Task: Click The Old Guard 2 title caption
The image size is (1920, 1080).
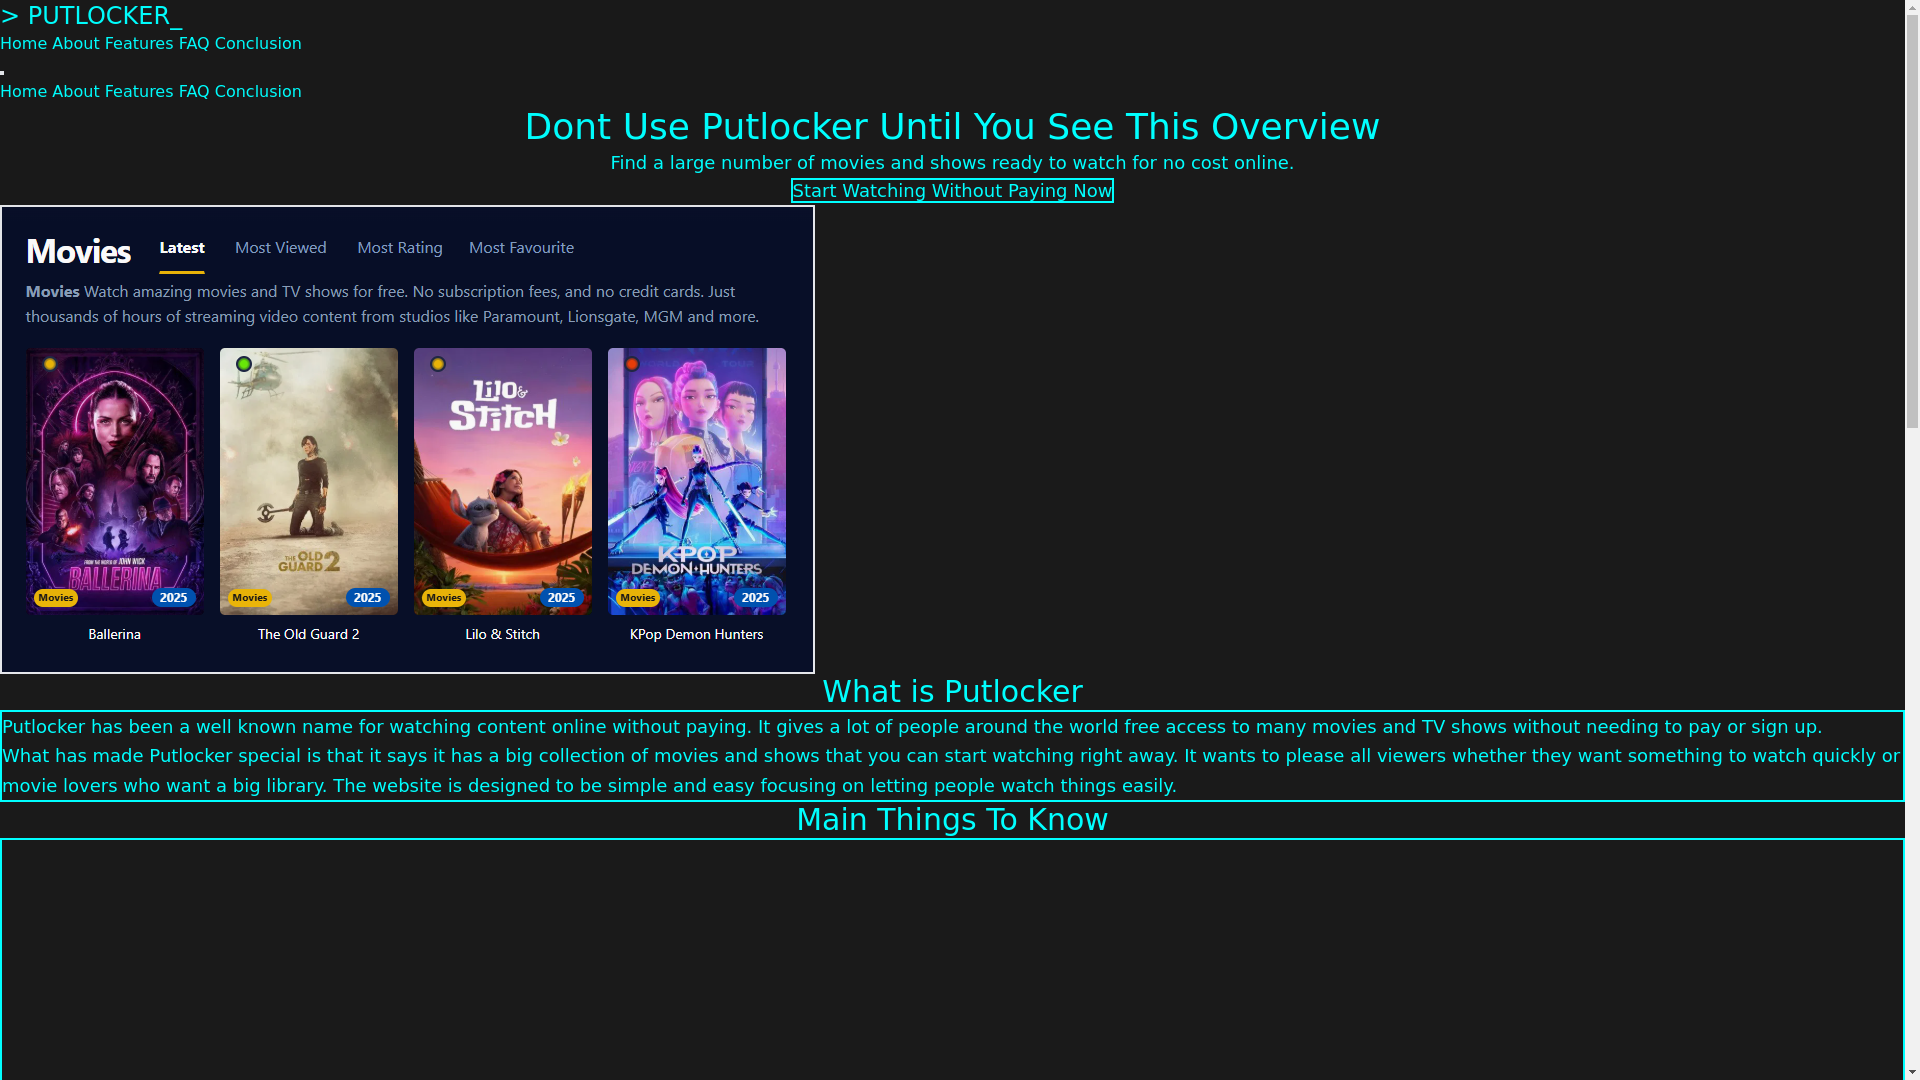Action: pyautogui.click(x=309, y=635)
